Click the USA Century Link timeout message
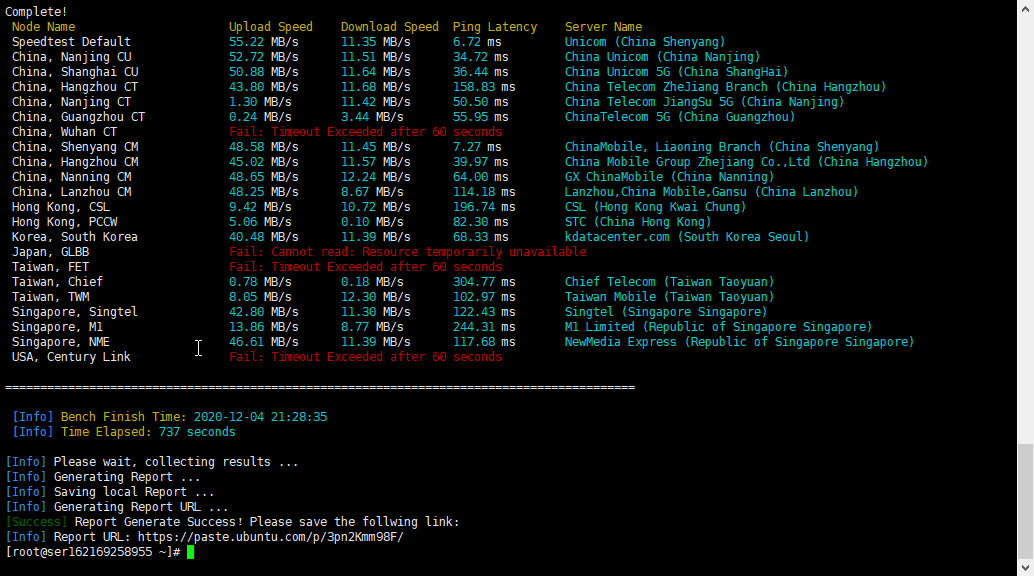This screenshot has height=576, width=1034. [x=365, y=357]
